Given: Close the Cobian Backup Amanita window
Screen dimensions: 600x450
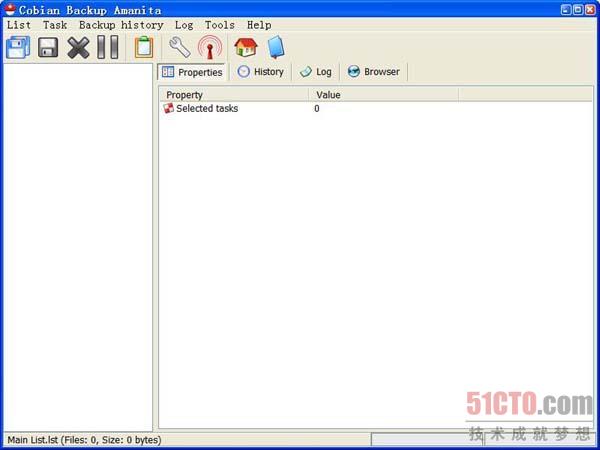Looking at the screenshot, I should (x=590, y=10).
